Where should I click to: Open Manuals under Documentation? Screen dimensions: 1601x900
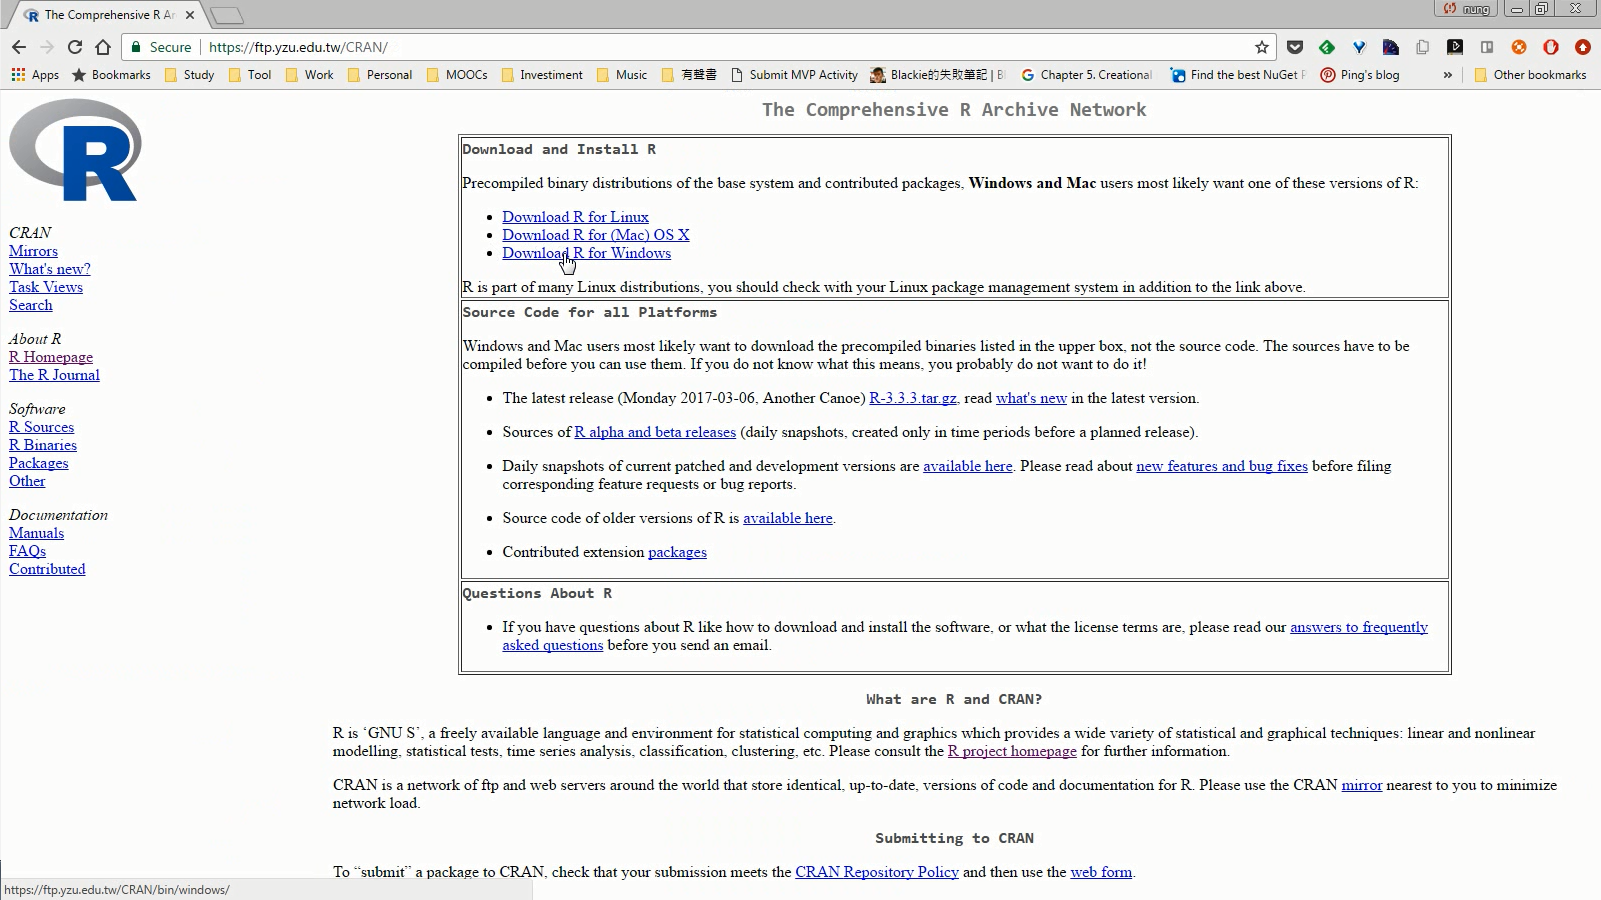[36, 533]
